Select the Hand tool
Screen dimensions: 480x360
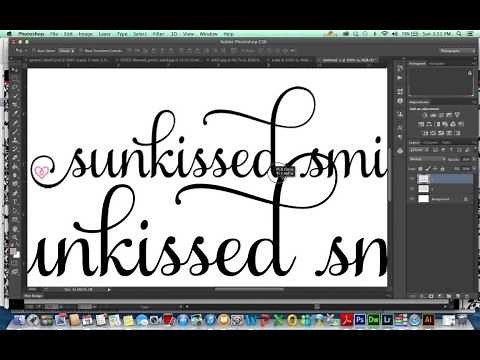(15, 229)
